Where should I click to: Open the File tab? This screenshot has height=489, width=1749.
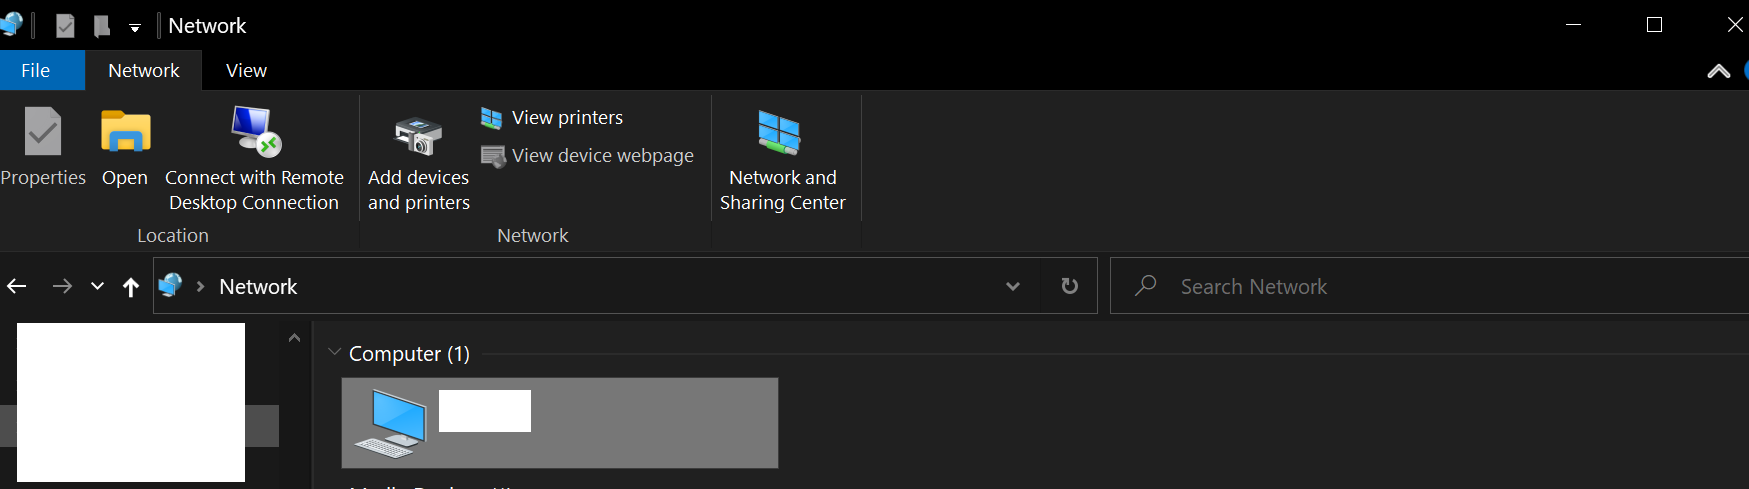tap(36, 71)
